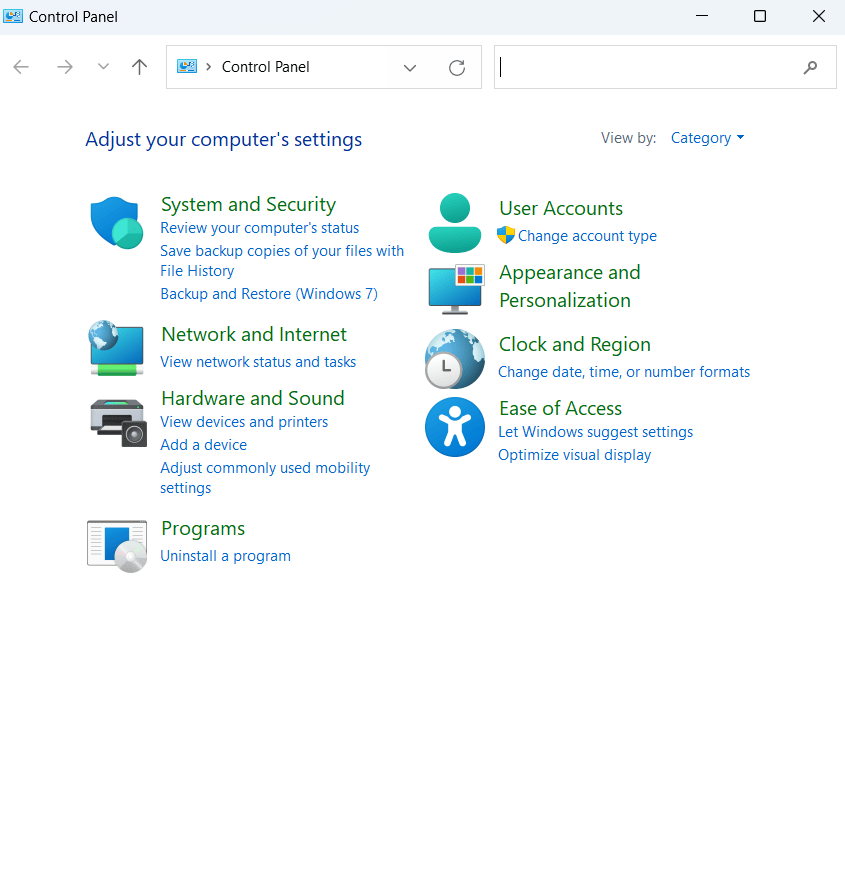Click the refresh button in the address bar
Image resolution: width=845 pixels, height=869 pixels.
(x=457, y=67)
